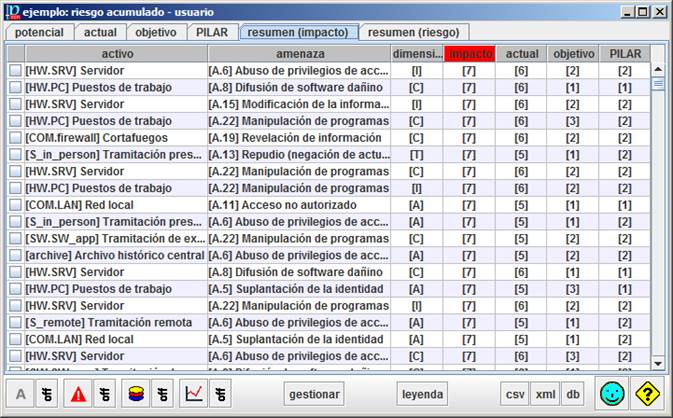This screenshot has width=673, height=418.
Task: Click the filter icon beside the warning triangle
Action: pos(105,394)
